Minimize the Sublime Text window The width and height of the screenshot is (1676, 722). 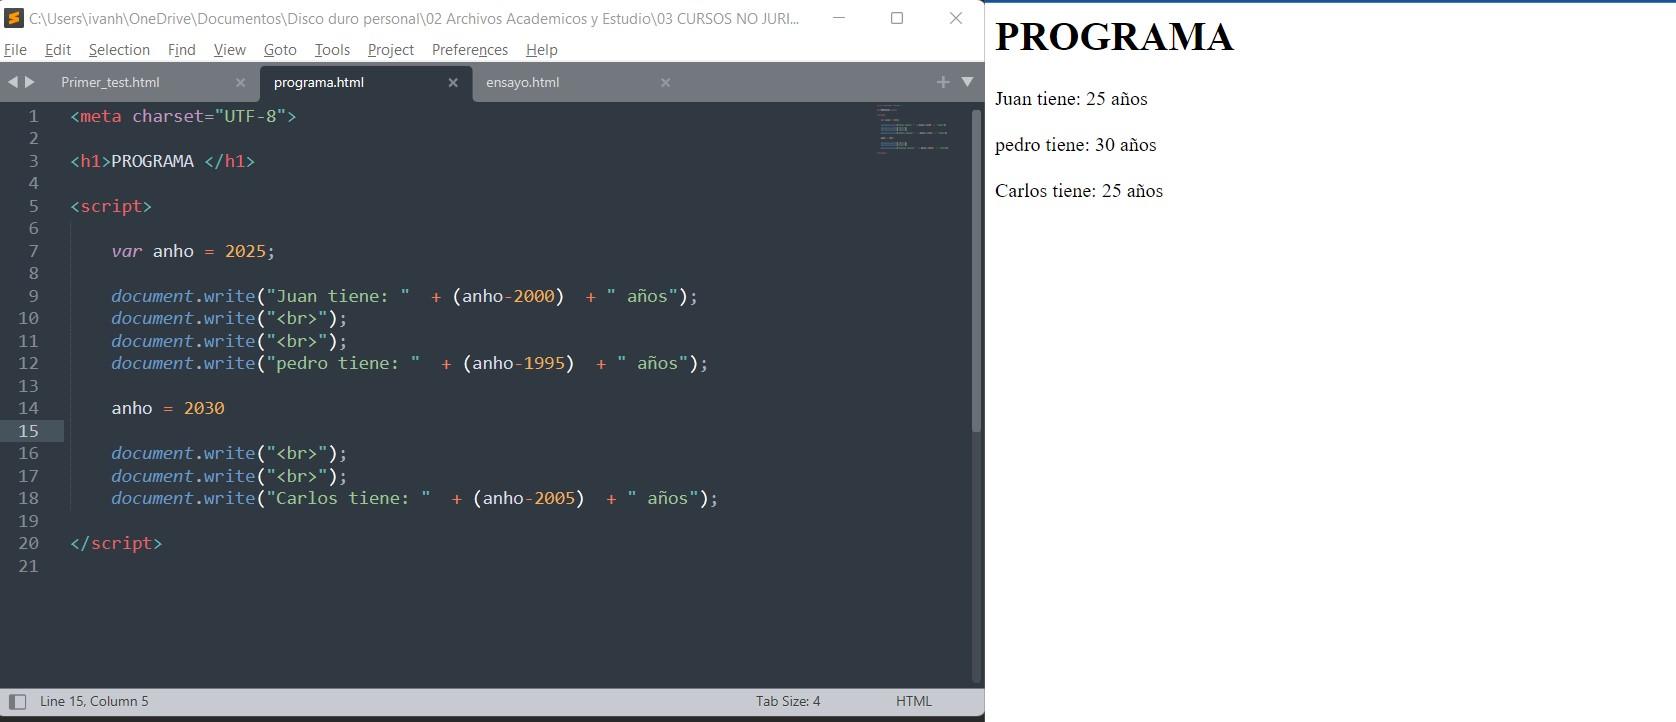coord(839,18)
